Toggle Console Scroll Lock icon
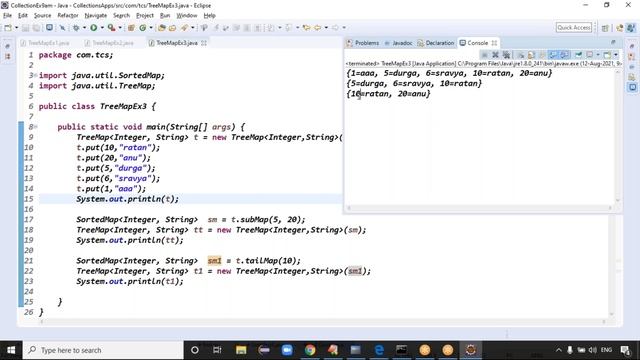Viewport: 640px width, 360px height. click(x=531, y=55)
